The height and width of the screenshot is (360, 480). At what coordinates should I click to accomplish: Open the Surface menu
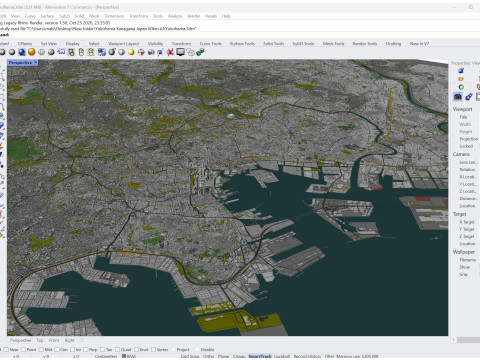click(47, 16)
